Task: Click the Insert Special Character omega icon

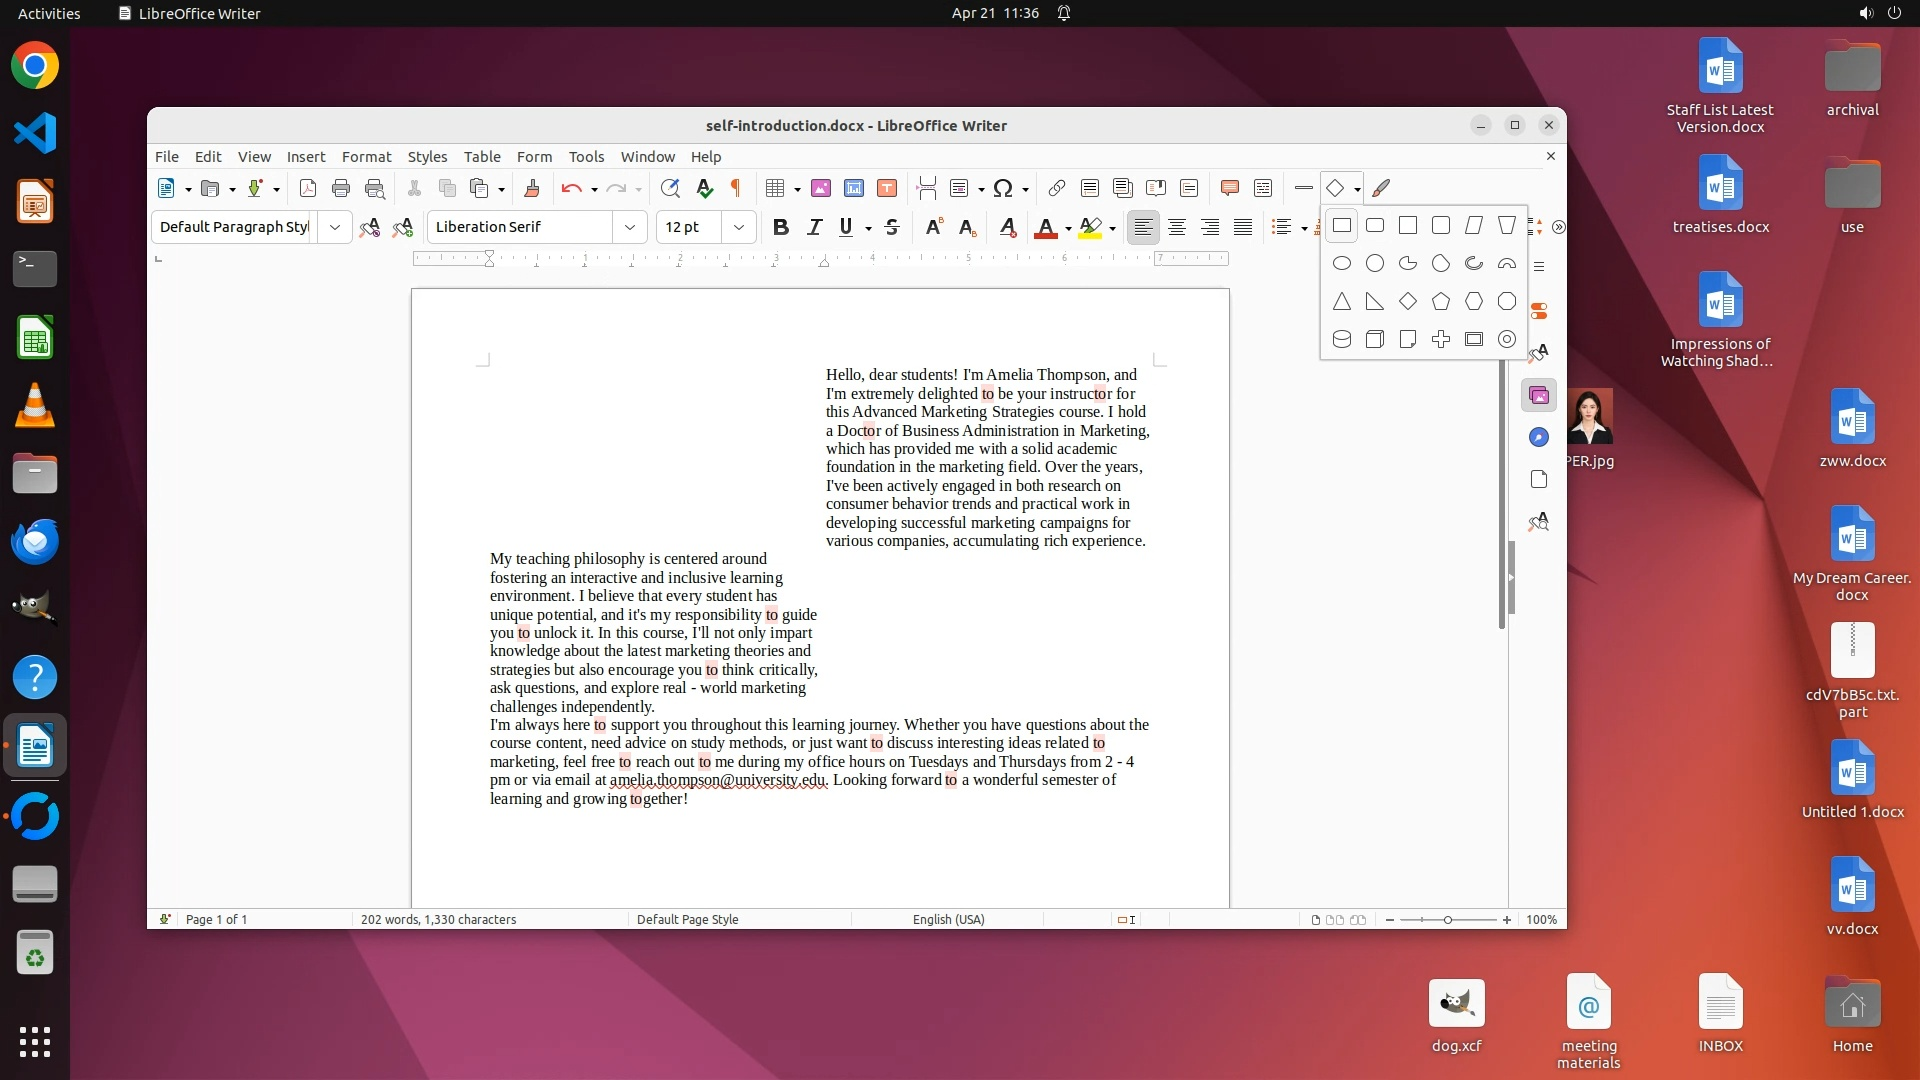Action: point(1003,188)
